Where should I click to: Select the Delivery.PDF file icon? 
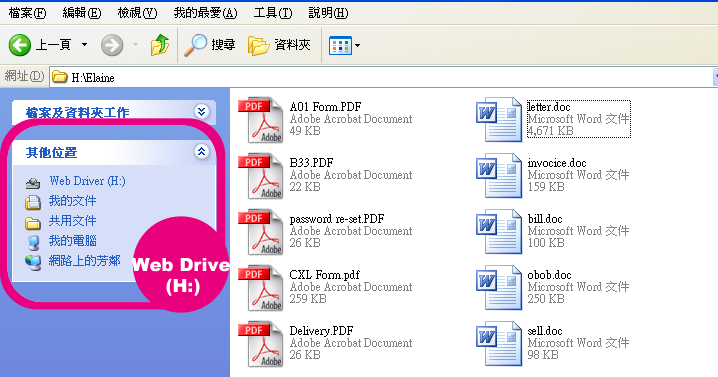point(260,344)
